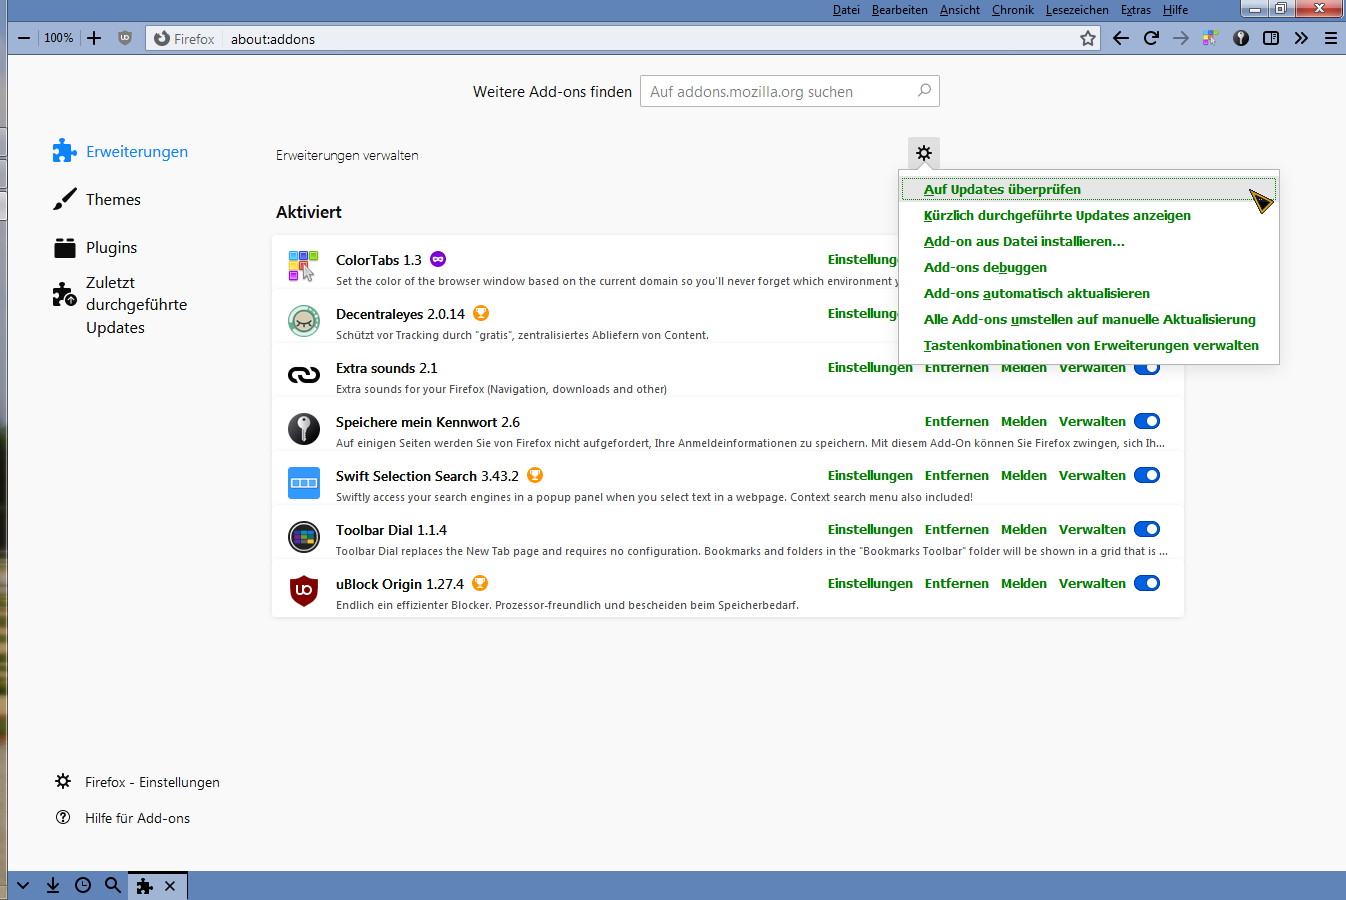
Task: Switch off Speichere mein Kennwort toggle
Action: click(1147, 421)
